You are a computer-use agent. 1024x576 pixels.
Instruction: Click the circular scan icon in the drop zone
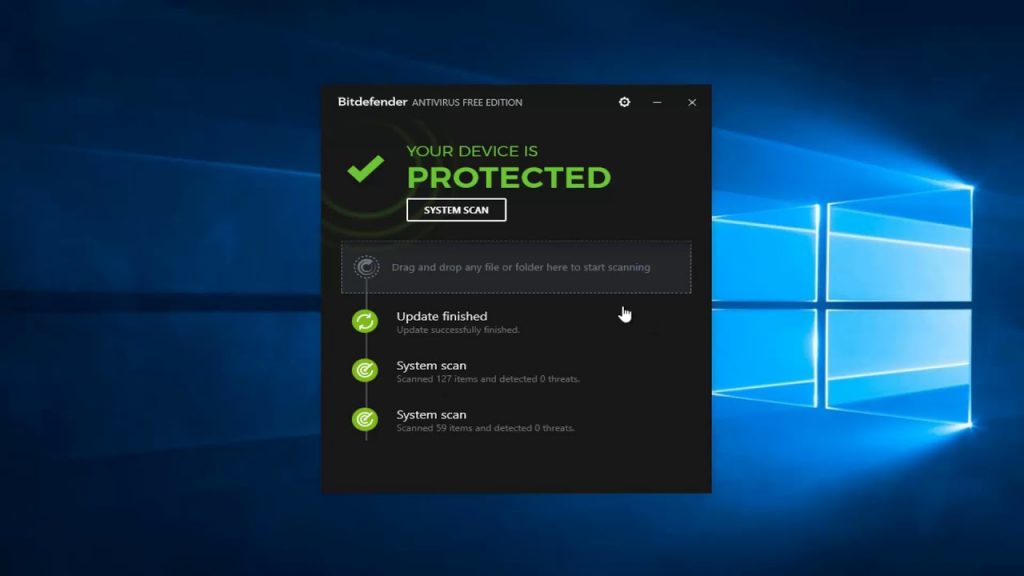point(367,267)
